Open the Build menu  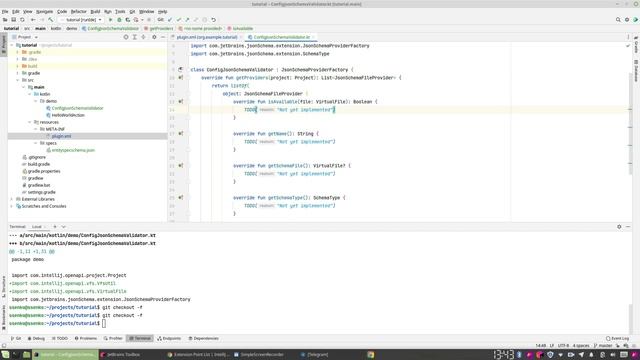(95, 11)
